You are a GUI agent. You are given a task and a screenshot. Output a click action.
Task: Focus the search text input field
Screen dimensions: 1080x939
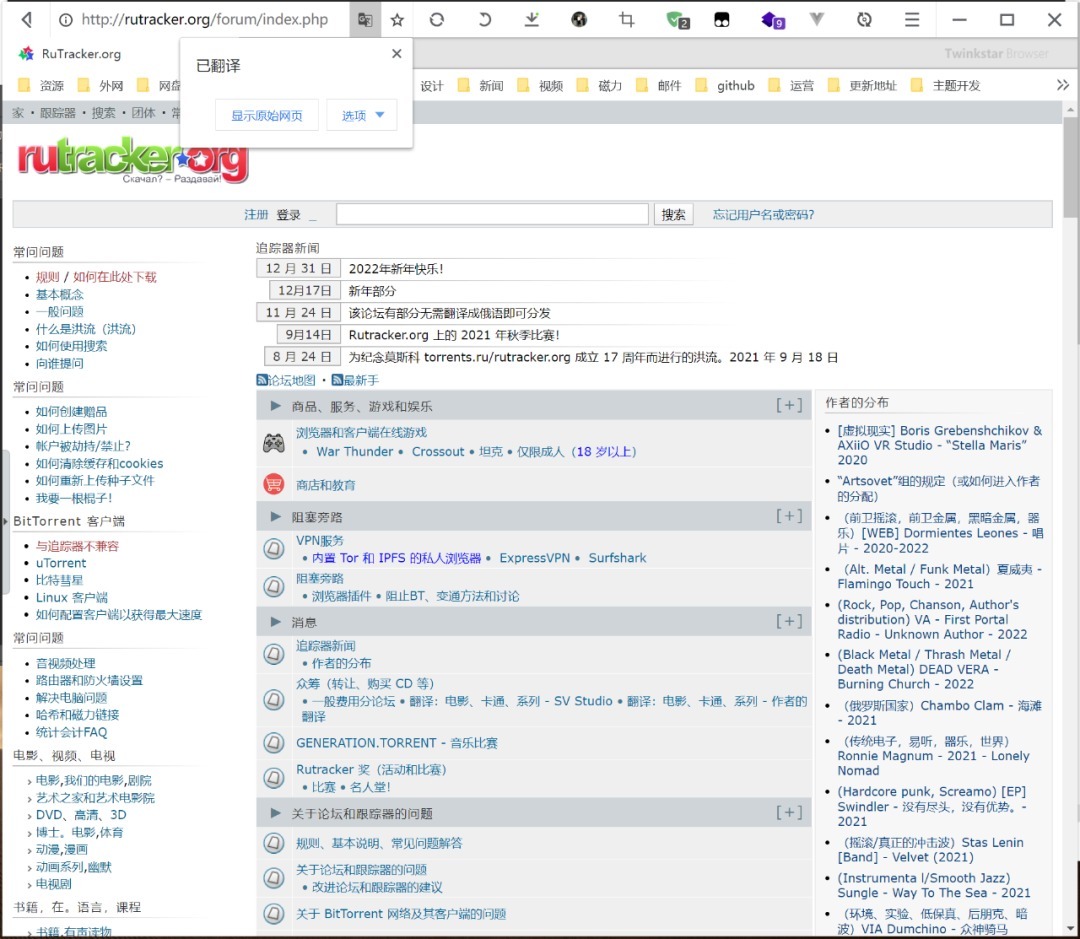[x=492, y=214]
